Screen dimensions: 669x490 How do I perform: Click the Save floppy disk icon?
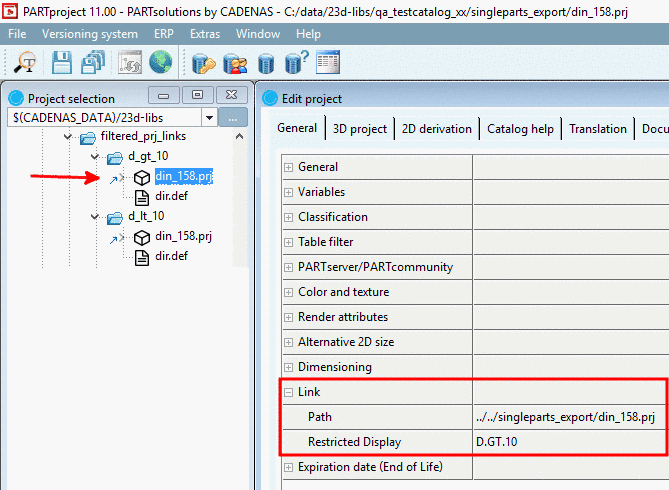[62, 62]
